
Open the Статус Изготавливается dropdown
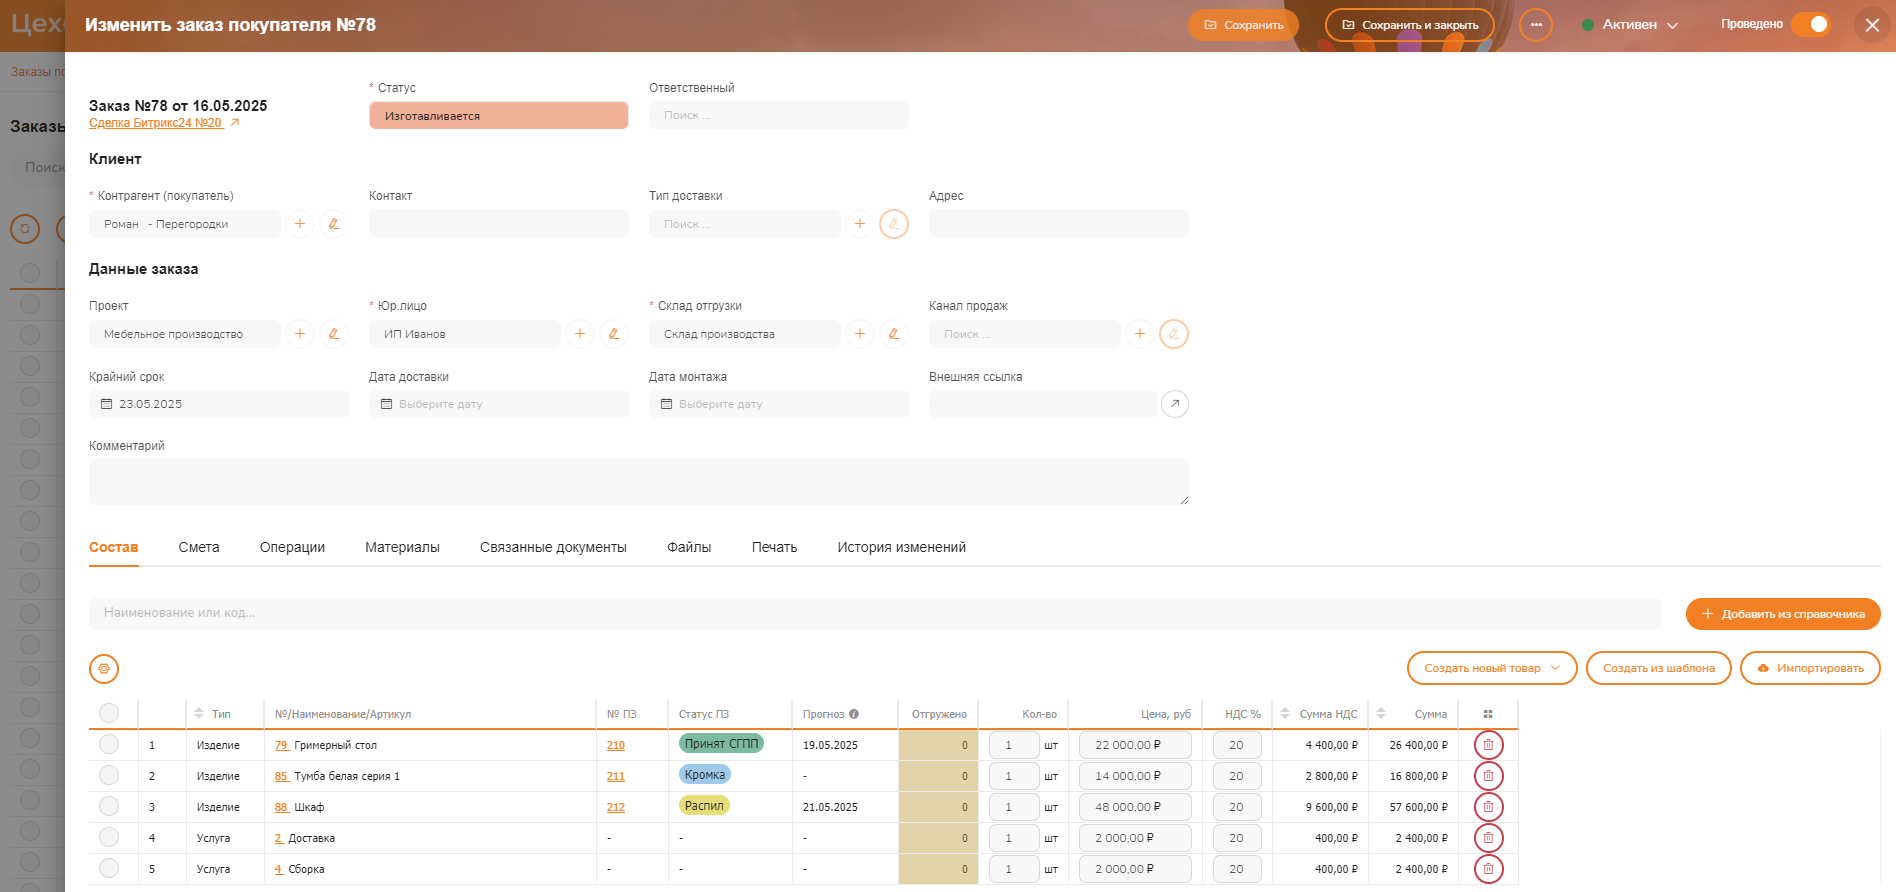pos(498,116)
